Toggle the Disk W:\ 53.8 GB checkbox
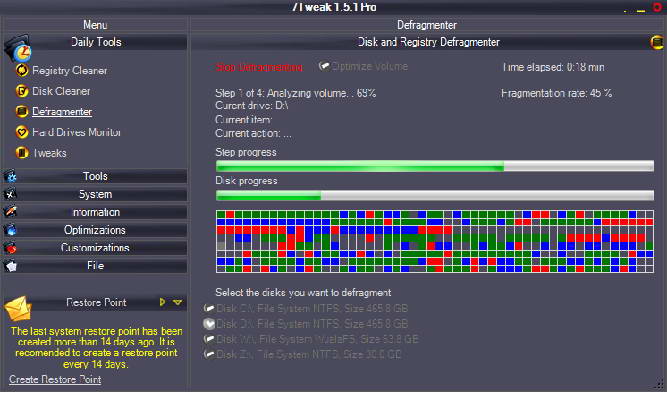Screen dimensions: 667x393 (209, 339)
